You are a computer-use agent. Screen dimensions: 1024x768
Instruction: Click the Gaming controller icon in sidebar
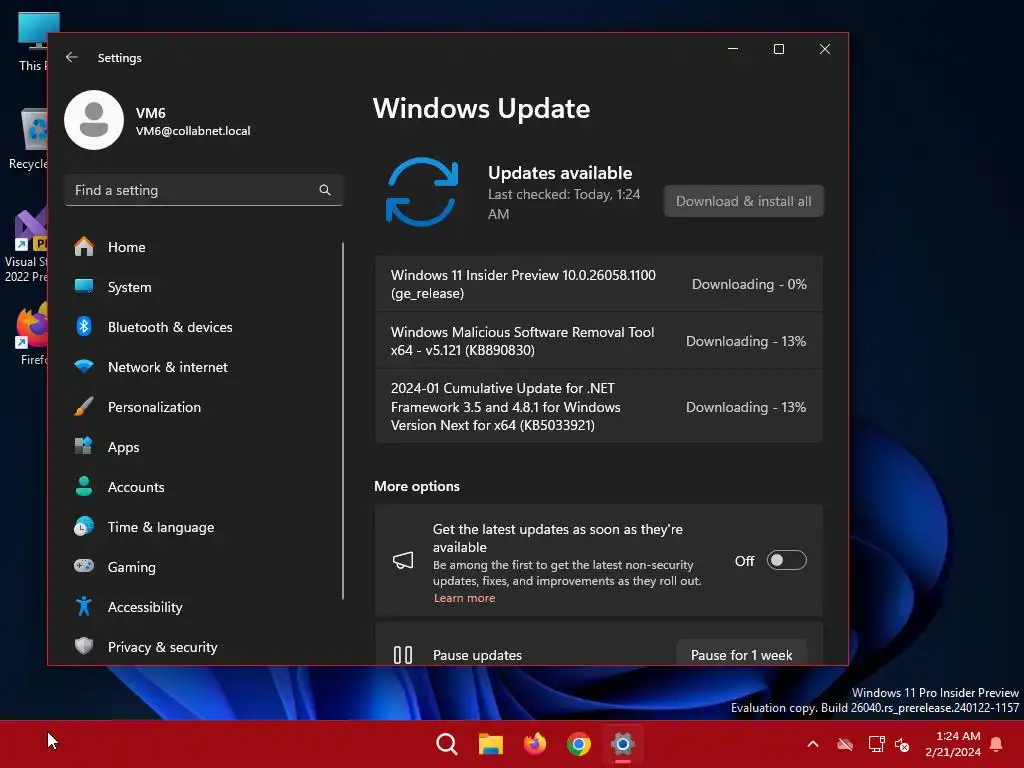coord(84,566)
